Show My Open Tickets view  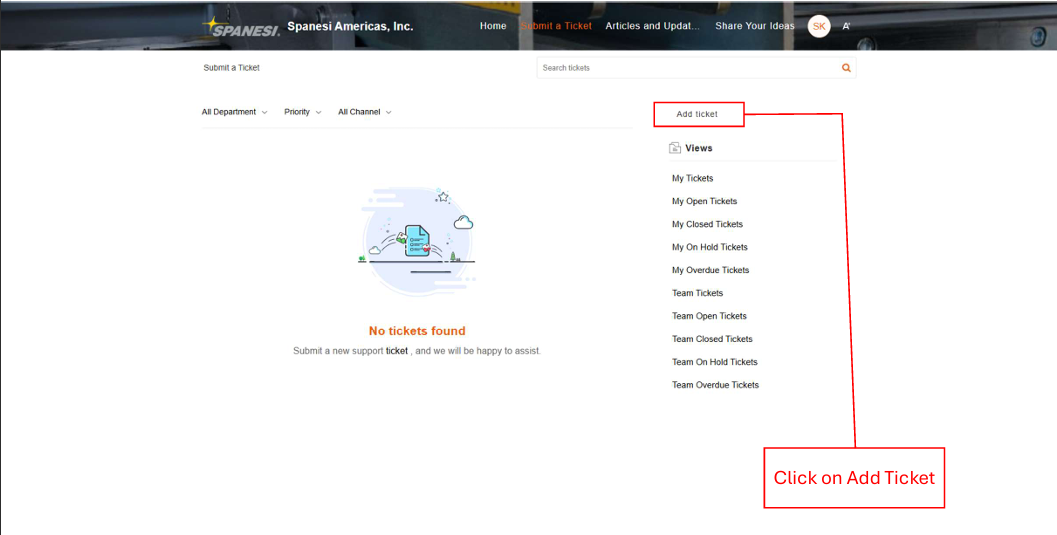pos(704,201)
